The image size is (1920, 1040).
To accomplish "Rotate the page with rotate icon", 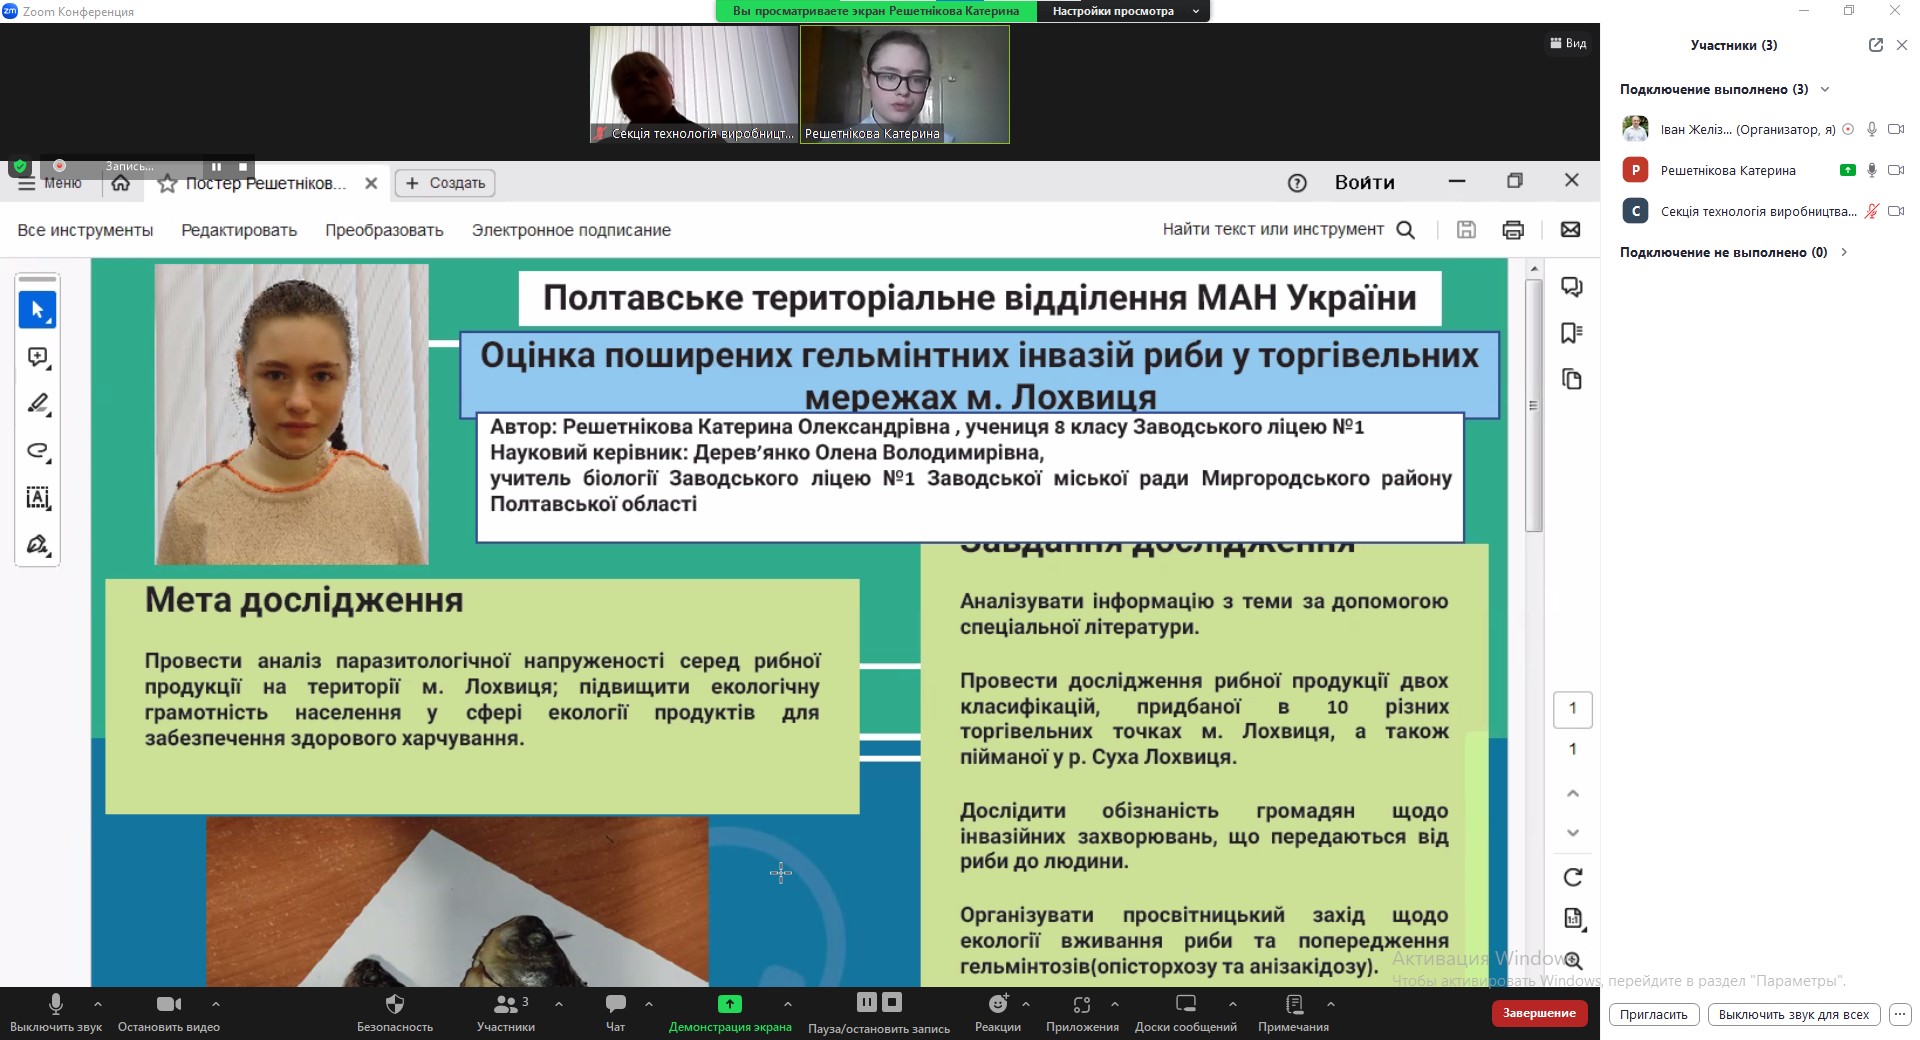I will pyautogui.click(x=1573, y=877).
